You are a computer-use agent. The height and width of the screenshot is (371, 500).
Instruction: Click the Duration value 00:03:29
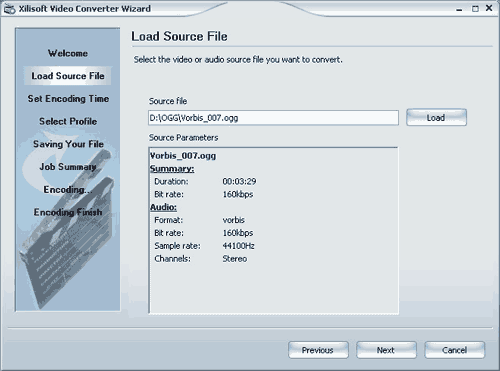pos(239,182)
